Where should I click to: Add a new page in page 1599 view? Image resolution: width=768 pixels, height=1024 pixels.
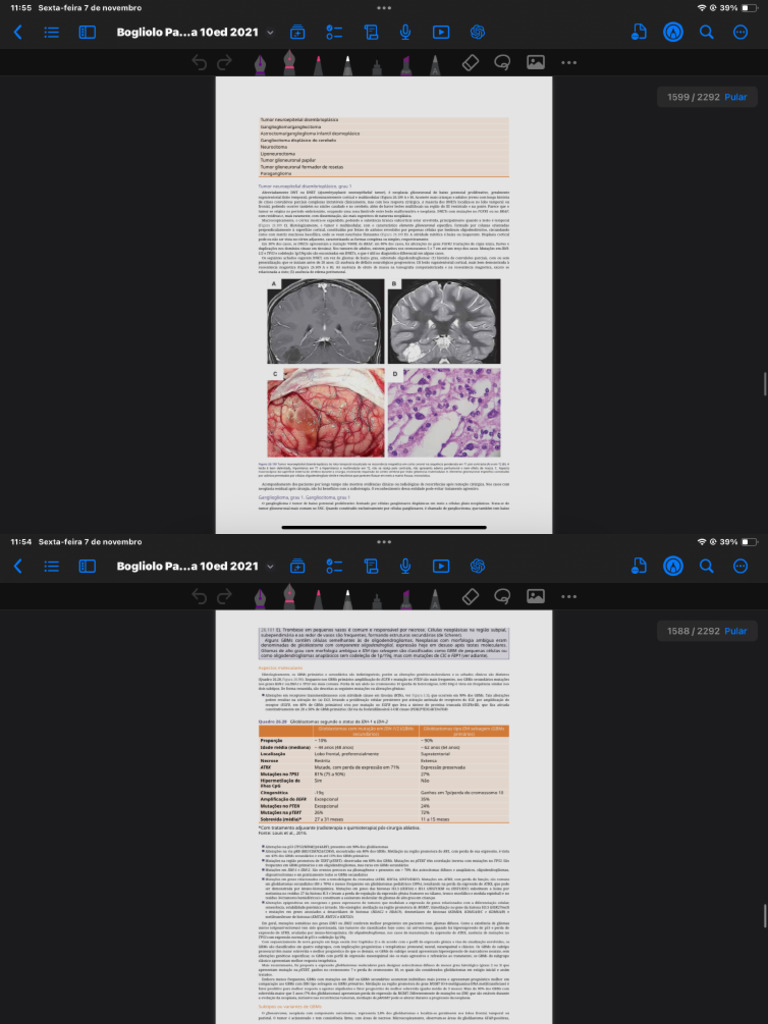pyautogui.click(x=297, y=32)
